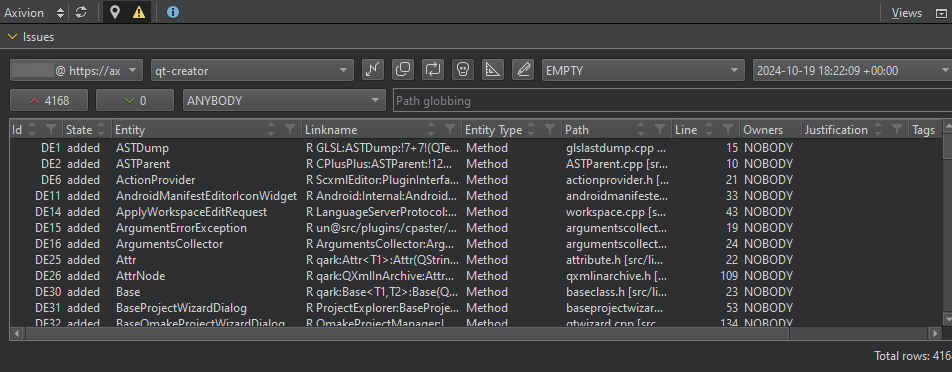Click filter icon in Path column
This screenshot has height=372, width=952.
pos(660,129)
